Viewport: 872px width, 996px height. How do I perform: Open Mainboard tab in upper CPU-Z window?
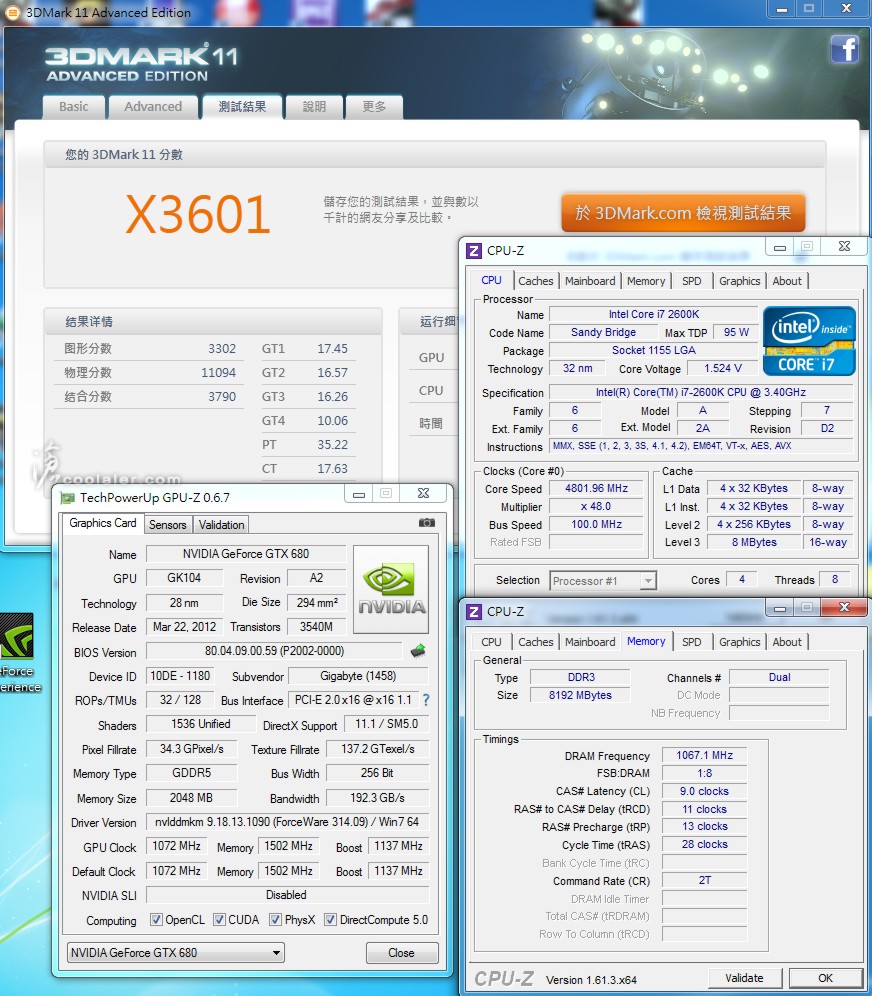click(x=590, y=281)
